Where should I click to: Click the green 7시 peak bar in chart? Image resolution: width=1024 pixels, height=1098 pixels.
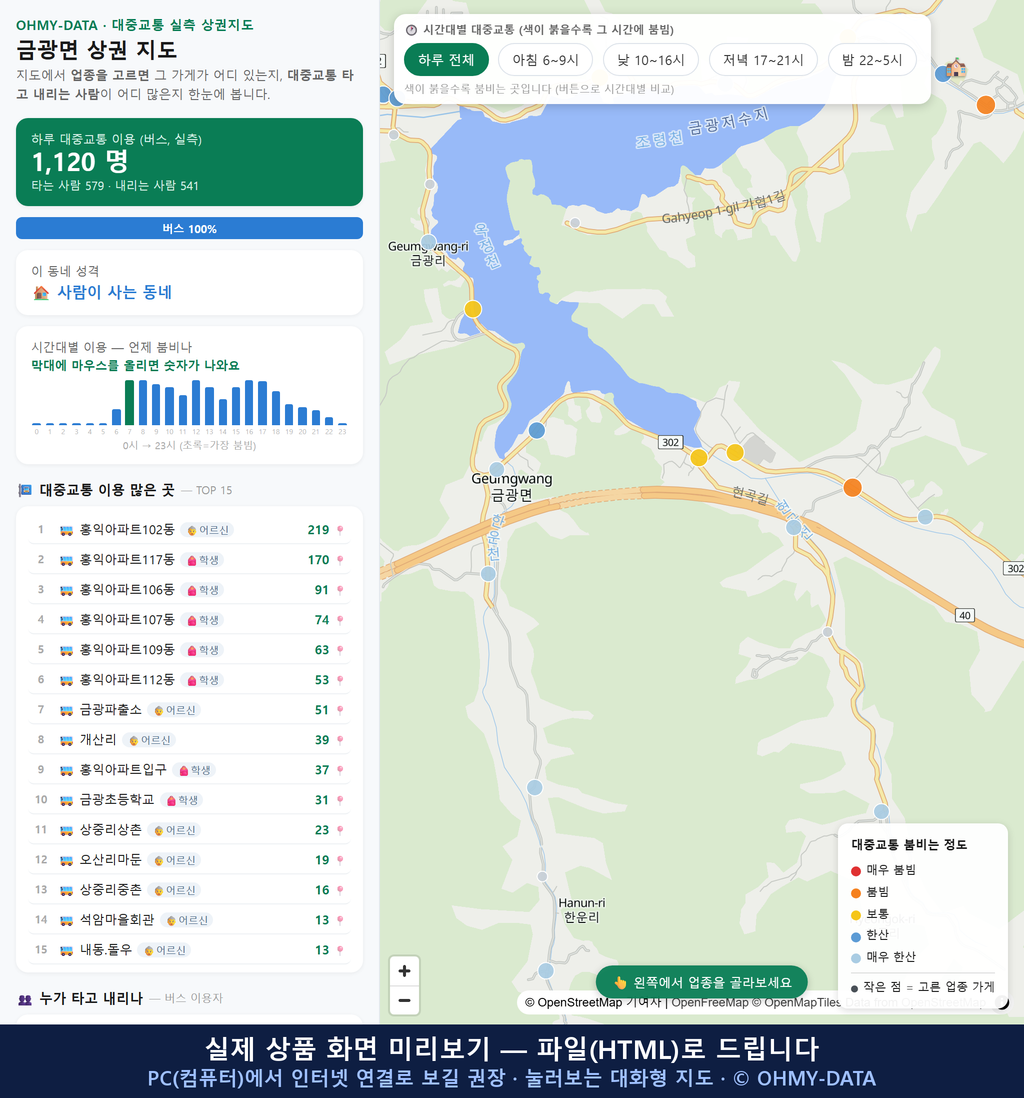(x=130, y=403)
